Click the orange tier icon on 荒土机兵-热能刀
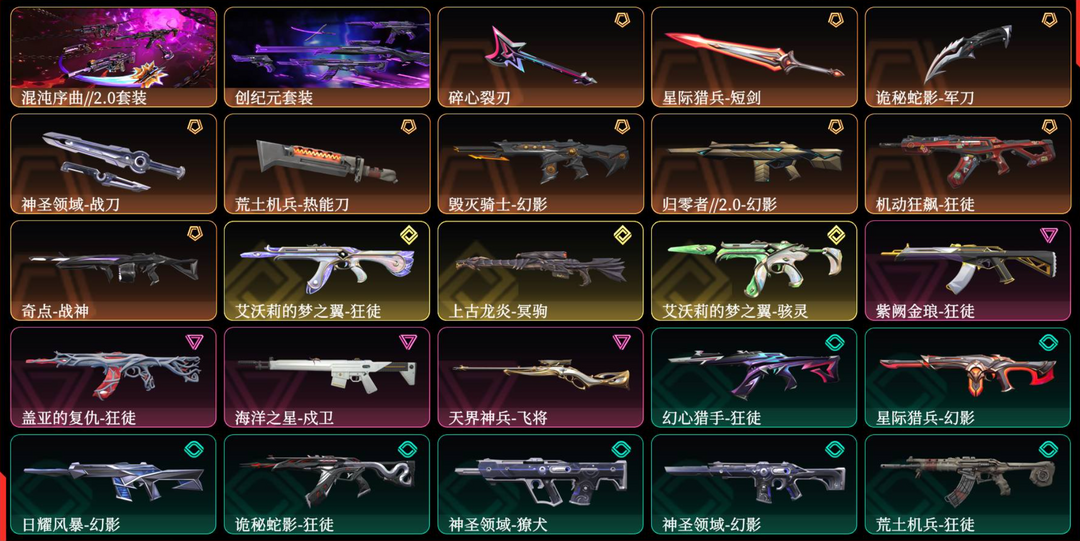This screenshot has height=541, width=1080. (x=408, y=127)
